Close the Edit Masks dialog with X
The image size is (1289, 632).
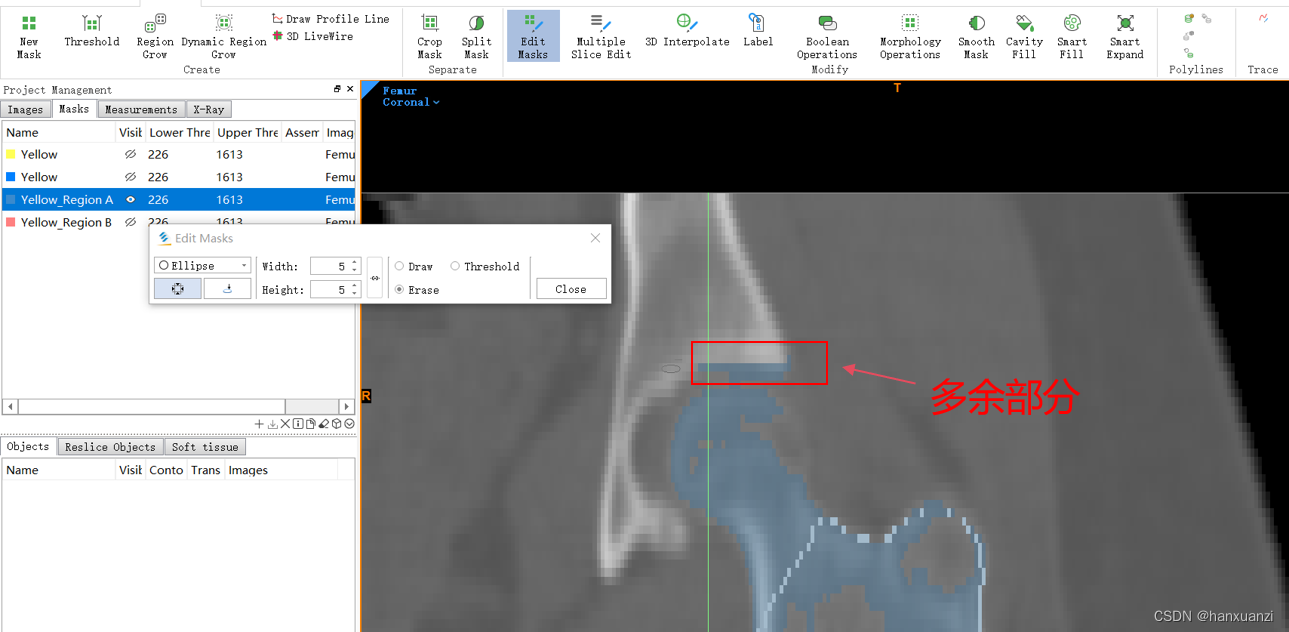click(x=595, y=238)
